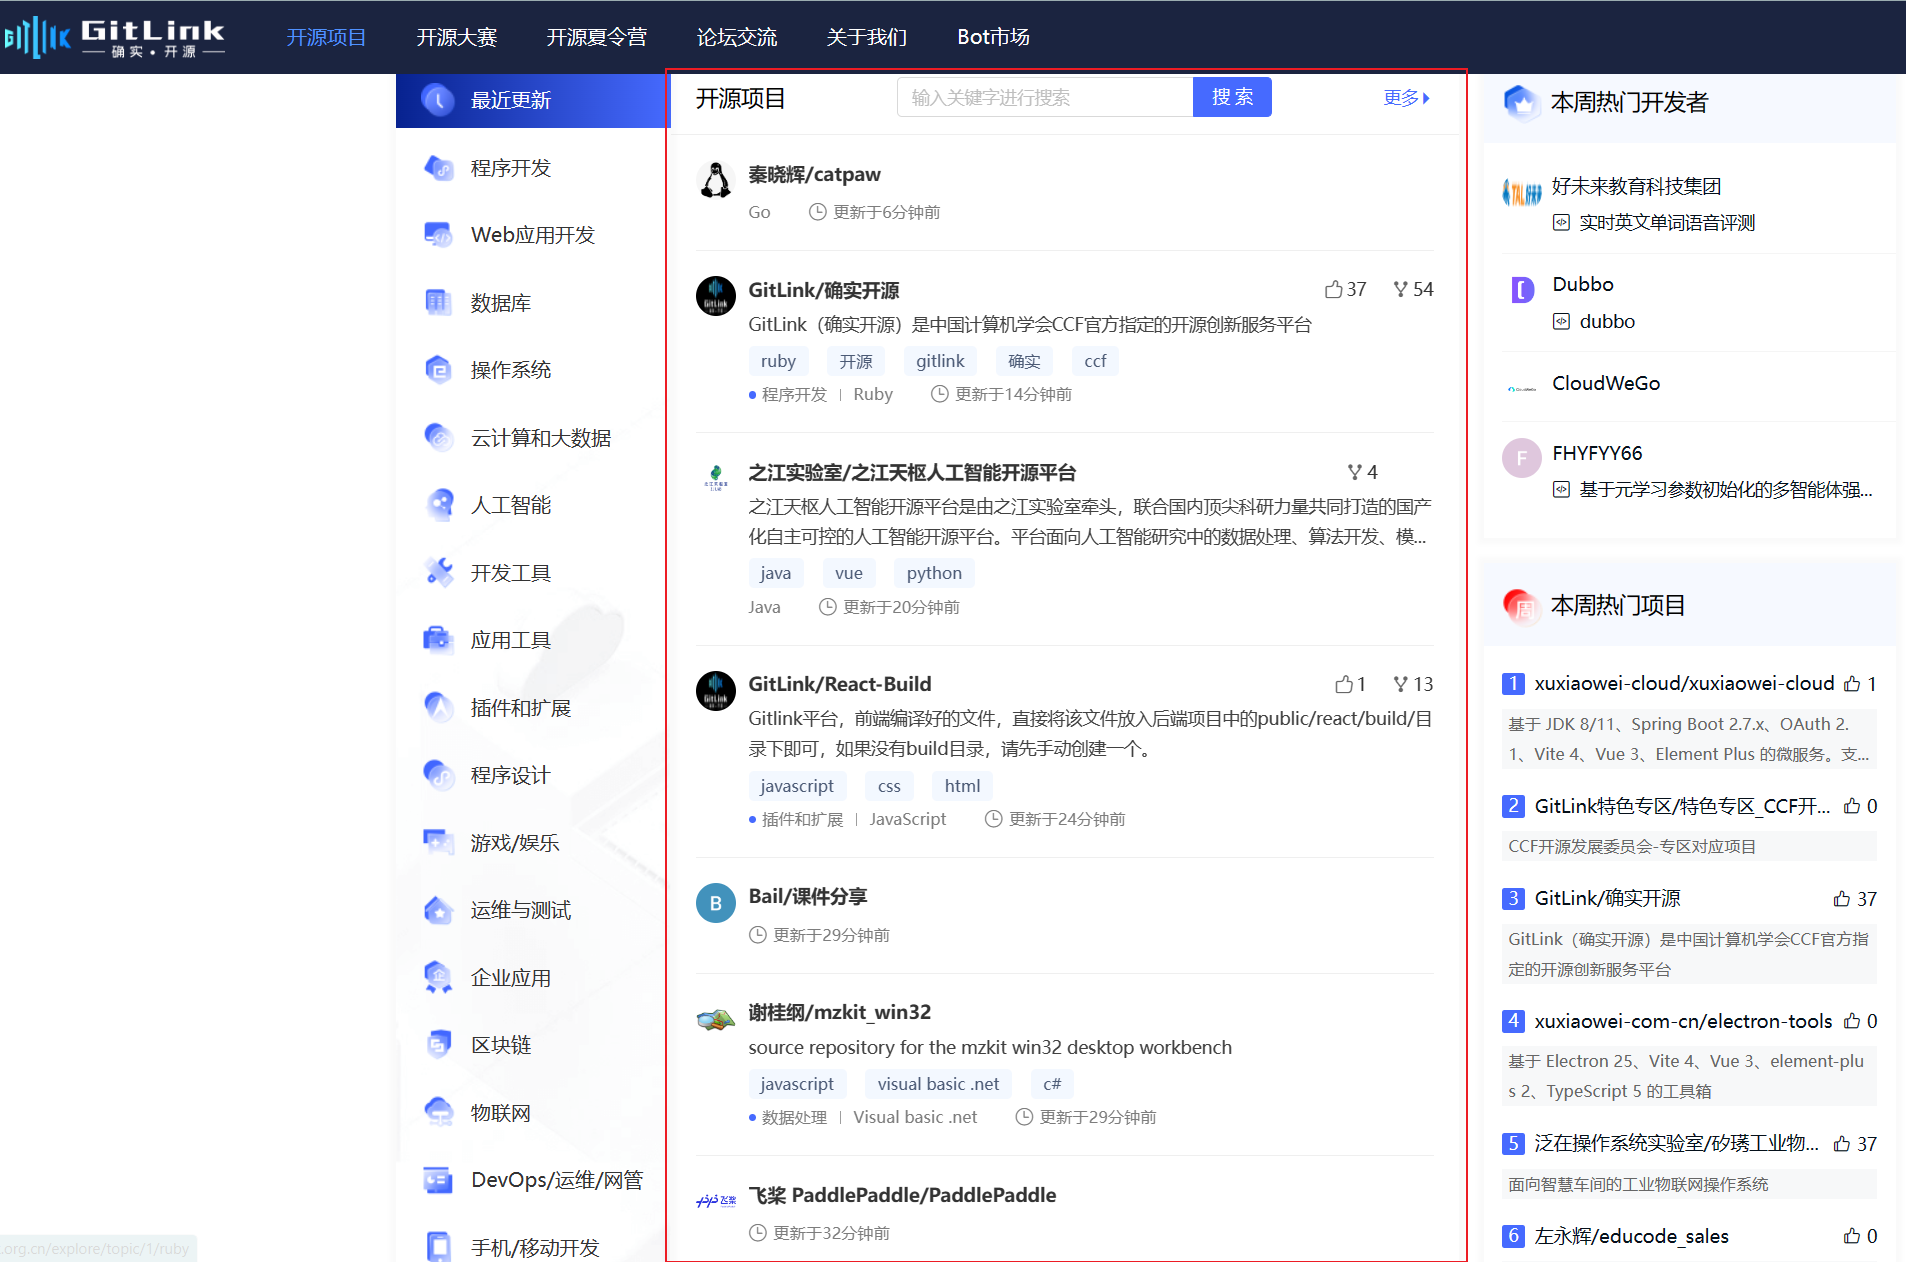Click the 好未来教育科技集团 avatar

click(x=1522, y=192)
